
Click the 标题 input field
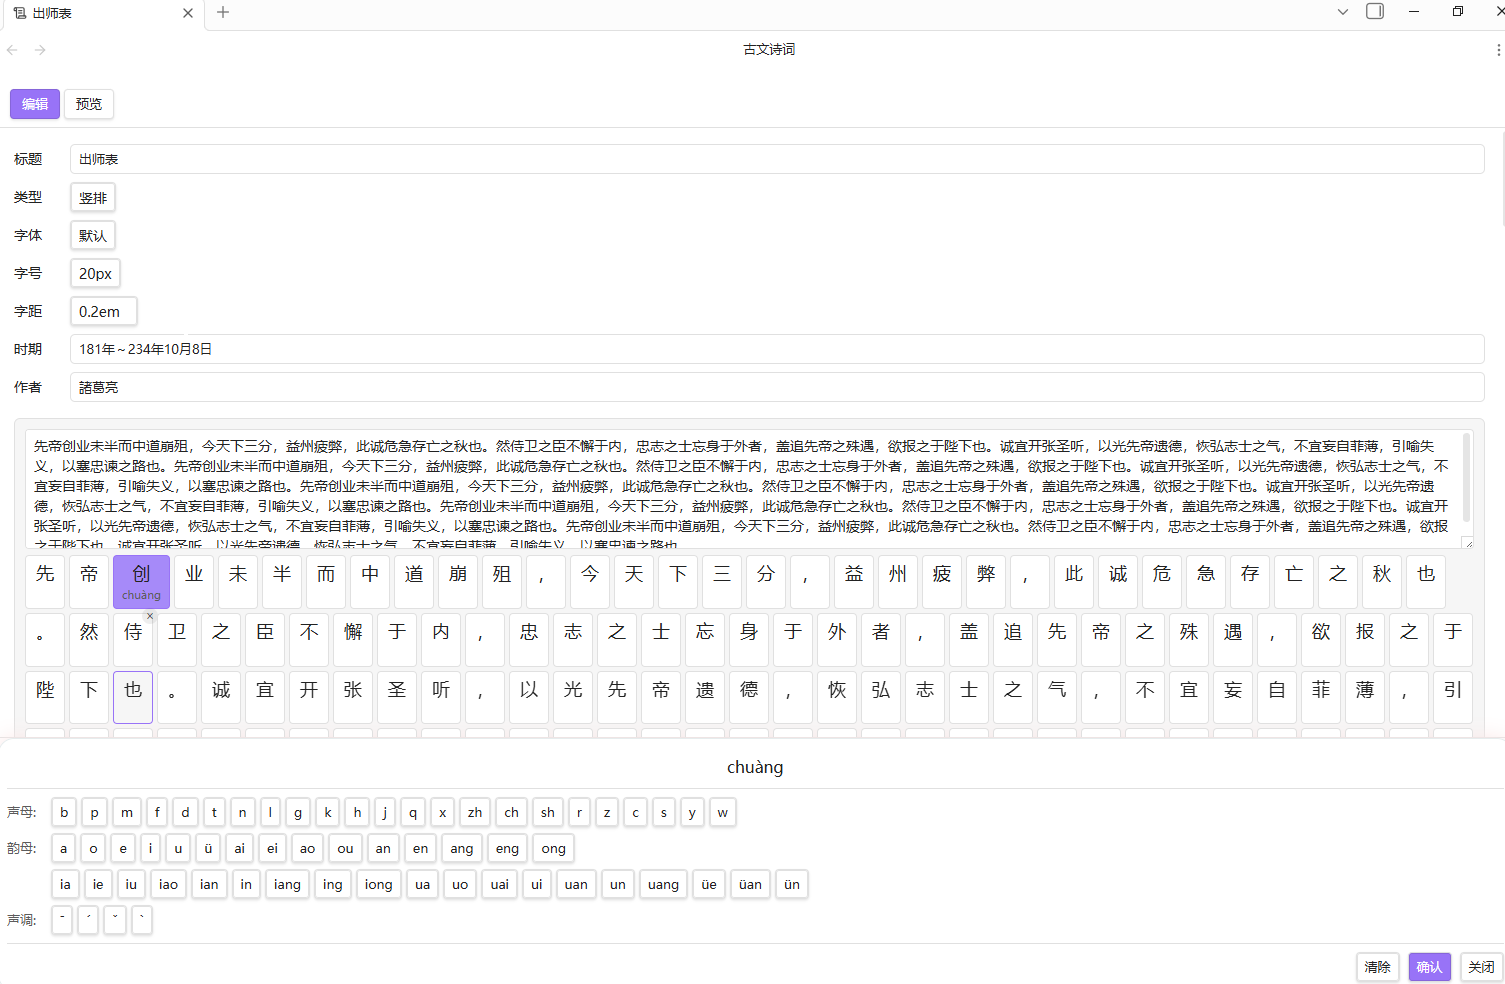click(x=777, y=159)
